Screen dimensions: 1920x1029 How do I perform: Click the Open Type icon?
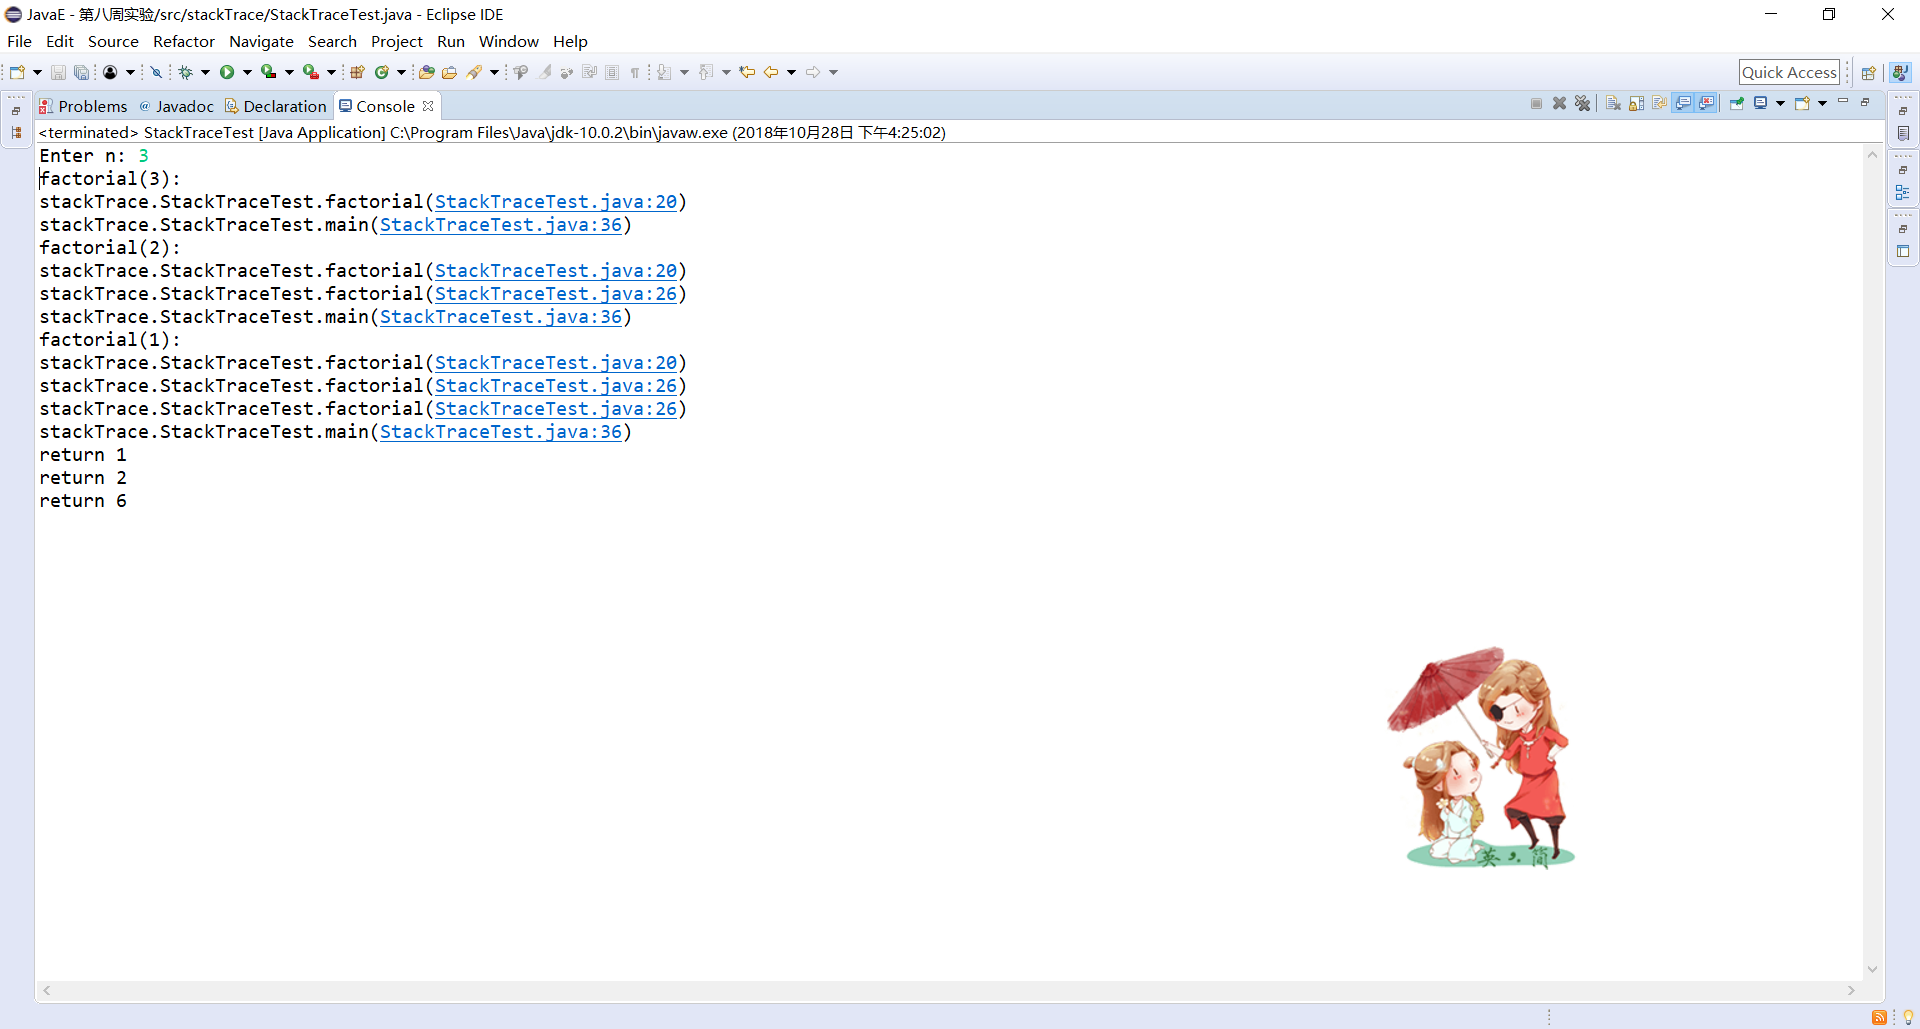(x=427, y=72)
